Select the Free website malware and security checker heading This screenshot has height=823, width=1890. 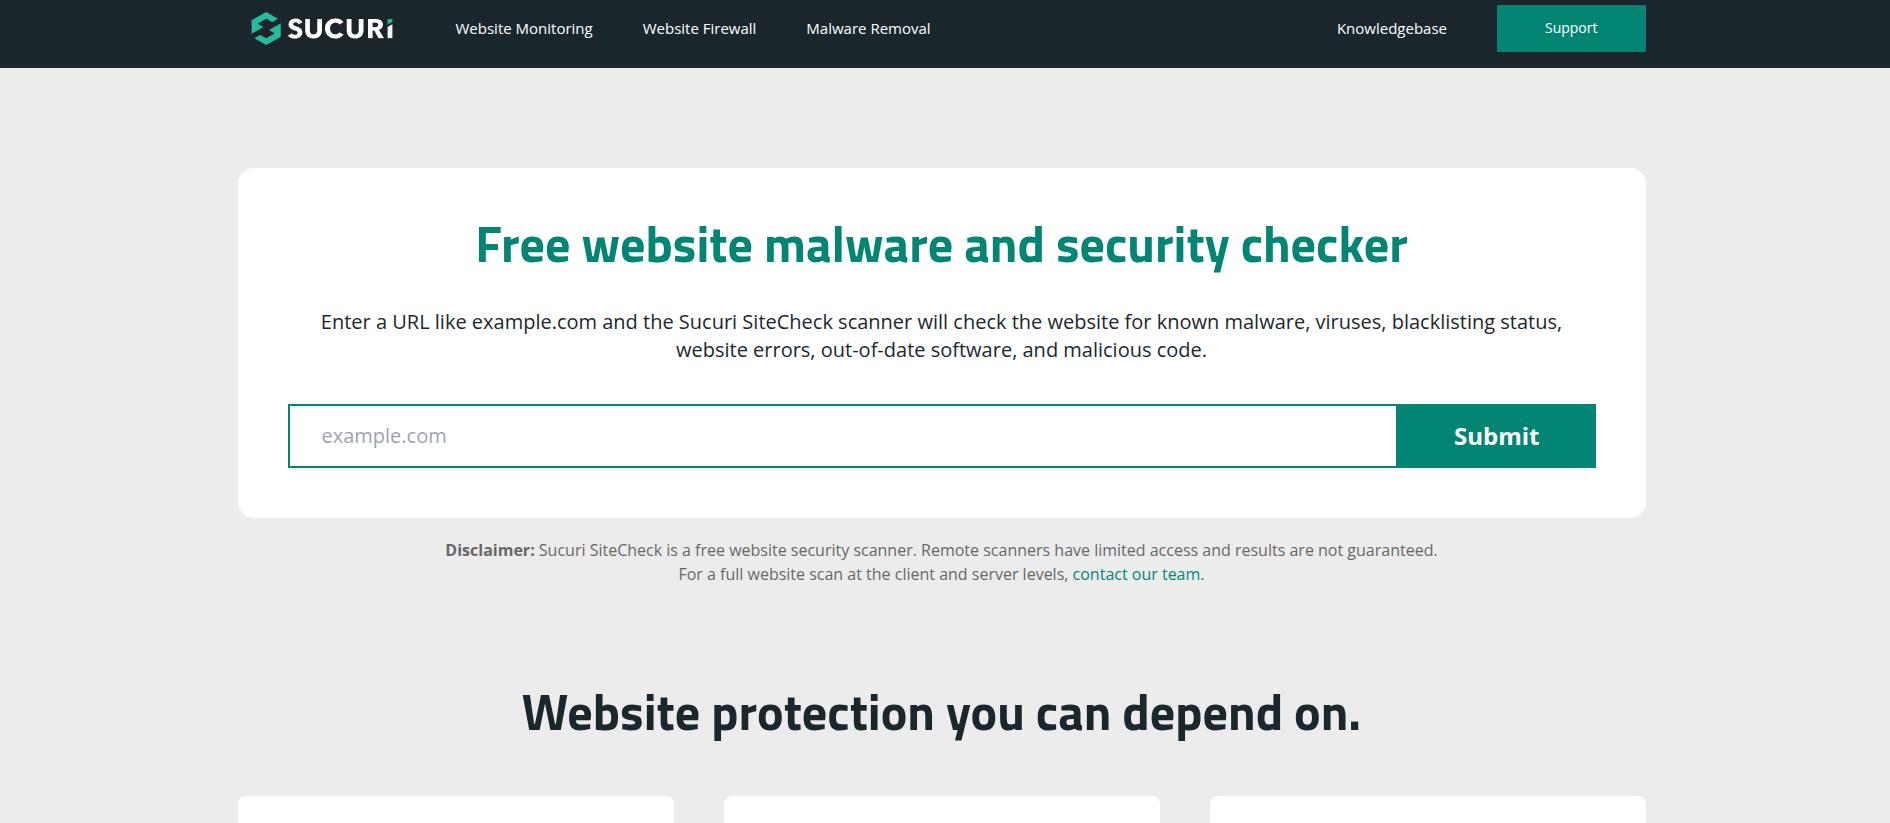coord(941,245)
